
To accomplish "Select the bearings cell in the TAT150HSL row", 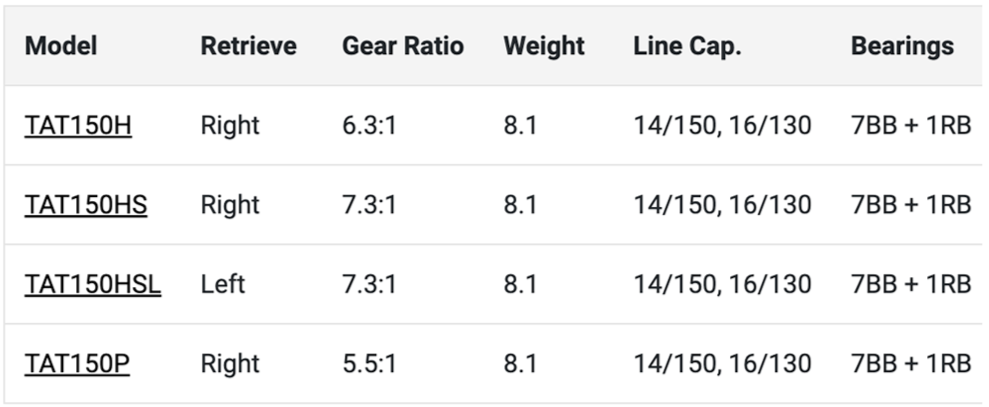I will point(910,284).
